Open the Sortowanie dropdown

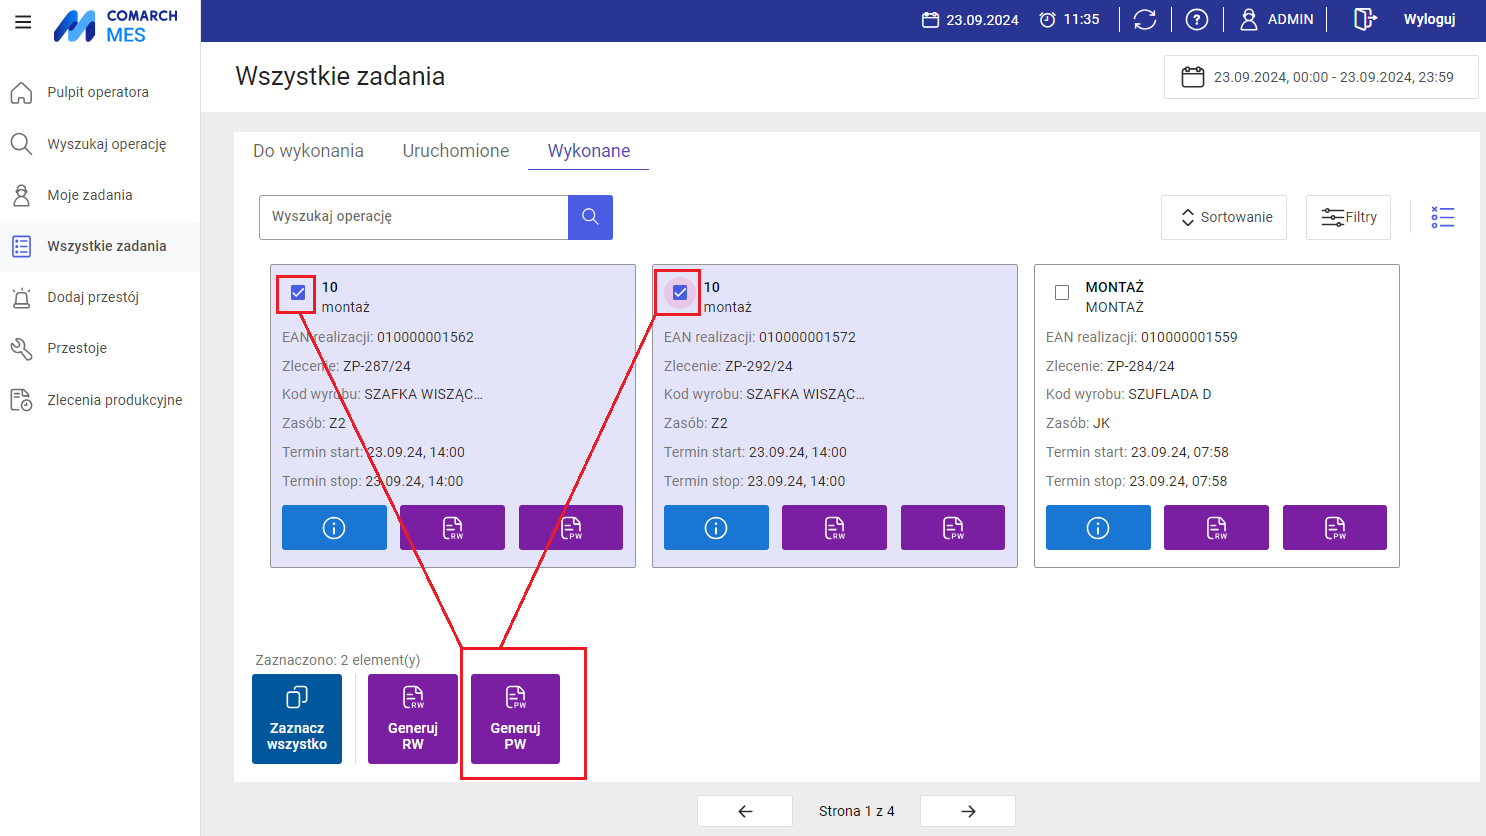tap(1224, 217)
